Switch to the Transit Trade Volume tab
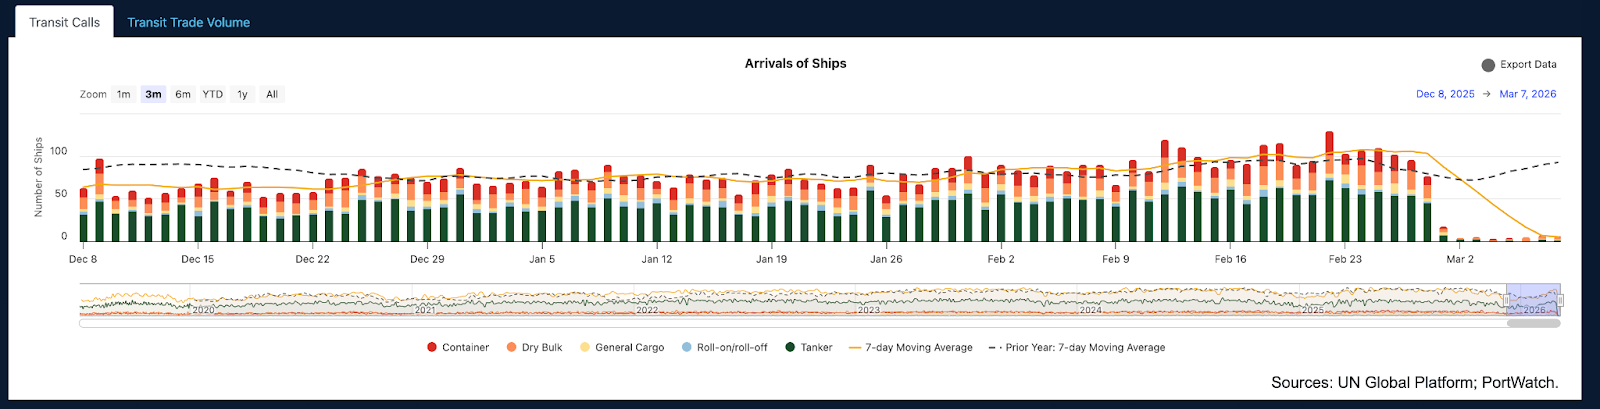Screen dimensions: 1600x409 point(188,22)
